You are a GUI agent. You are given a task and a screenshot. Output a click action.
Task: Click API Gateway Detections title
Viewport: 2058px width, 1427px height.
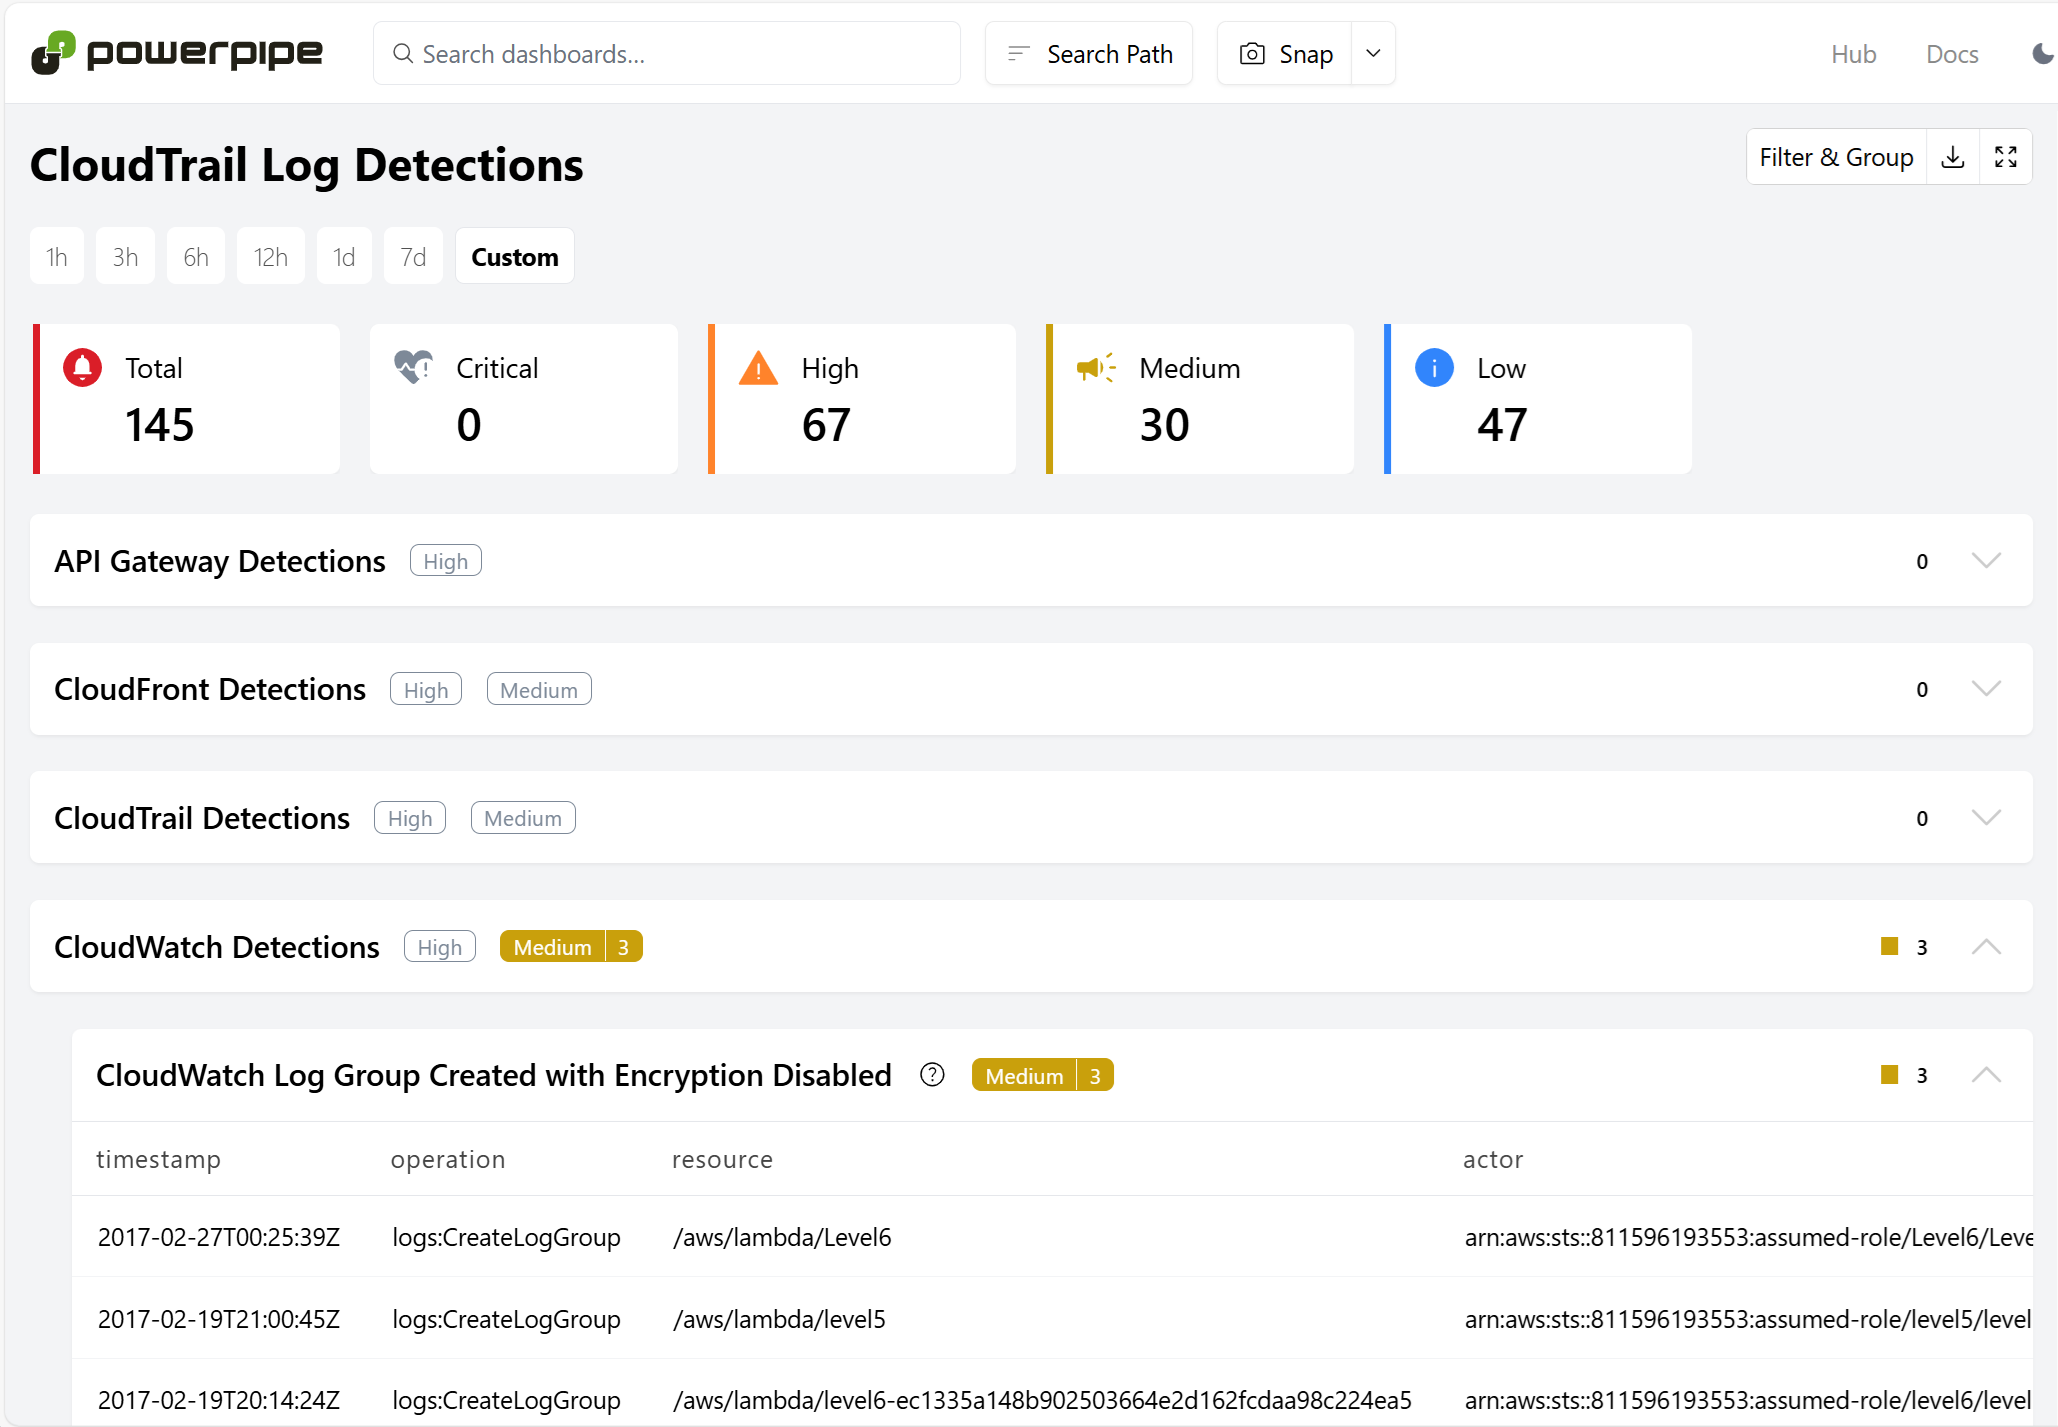click(x=220, y=561)
